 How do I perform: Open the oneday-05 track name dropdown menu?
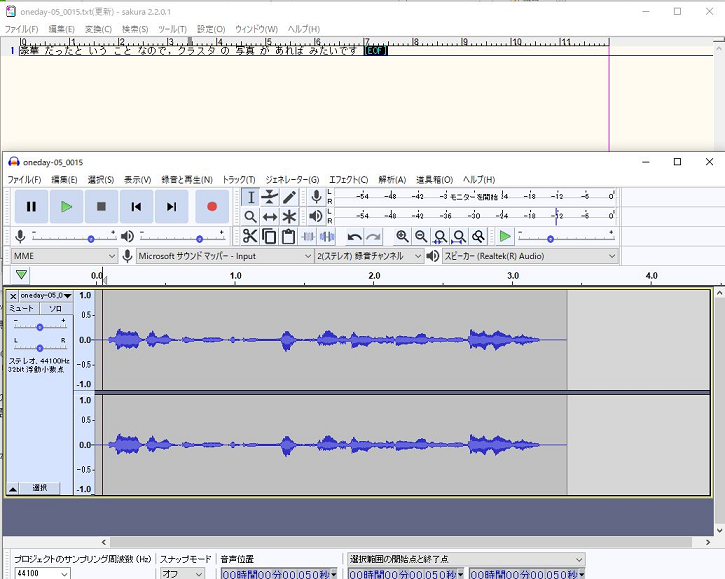[x=45, y=296]
